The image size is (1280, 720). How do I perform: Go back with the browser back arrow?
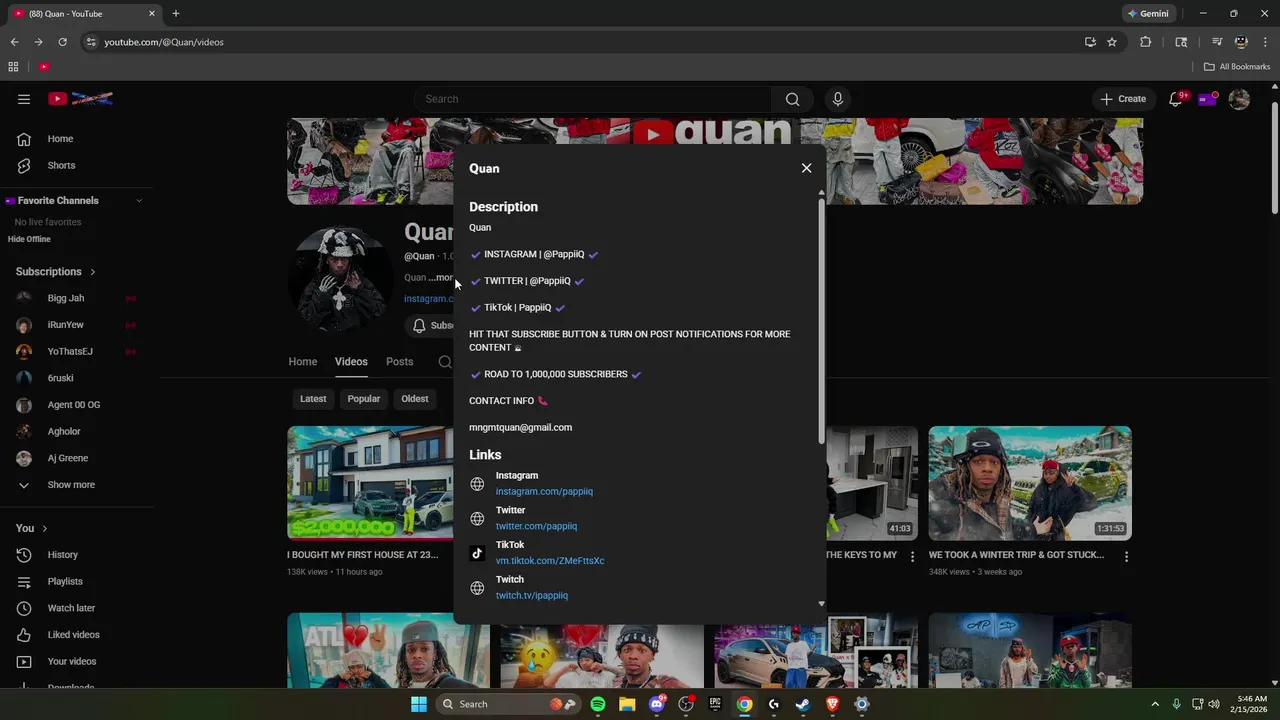point(14,42)
